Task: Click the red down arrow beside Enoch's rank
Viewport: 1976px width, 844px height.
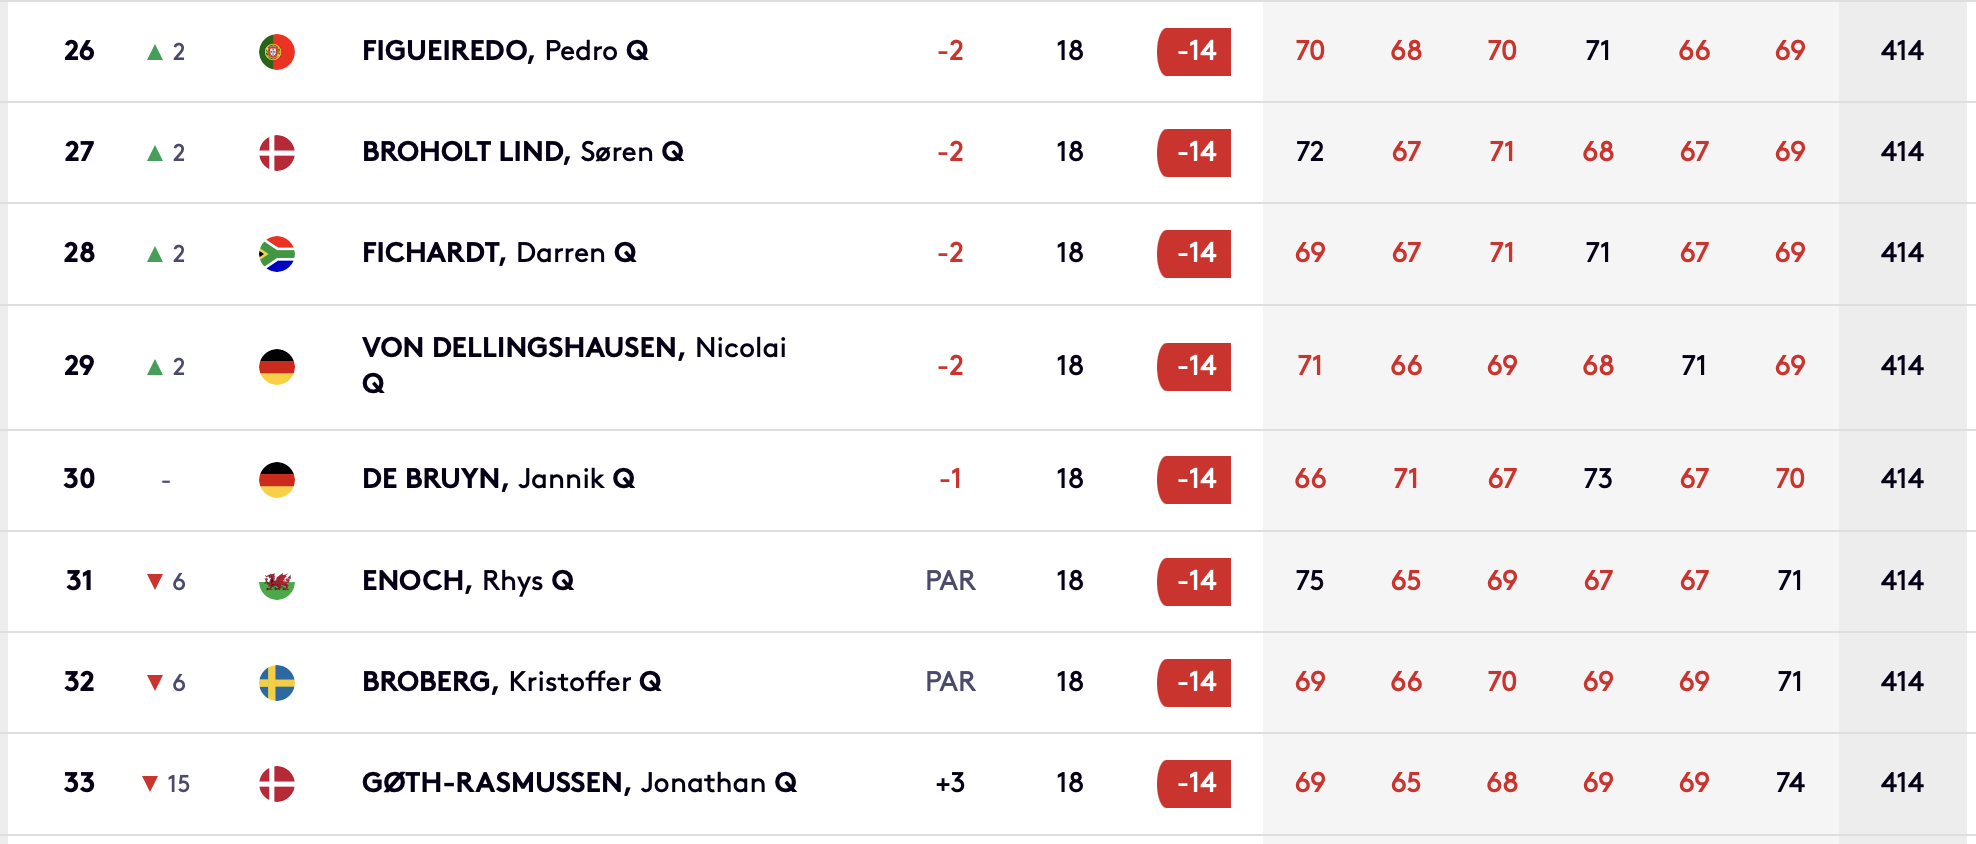Action: point(155,582)
